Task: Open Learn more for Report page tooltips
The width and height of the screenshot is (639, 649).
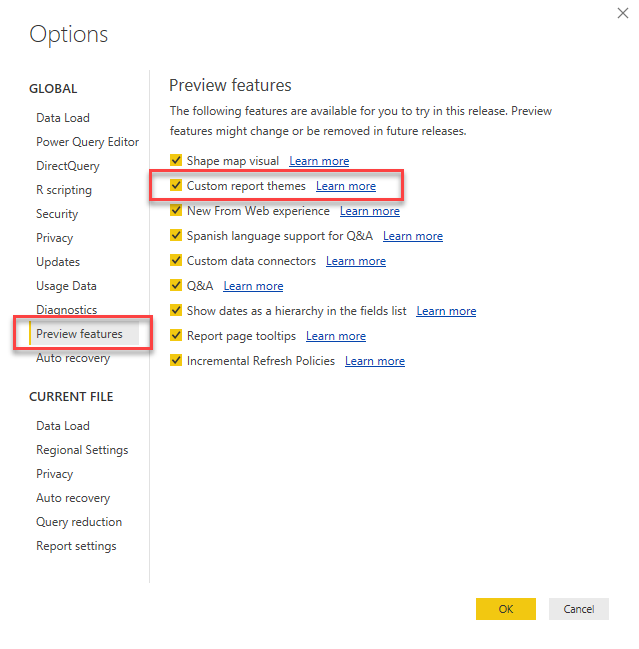Action: (336, 336)
